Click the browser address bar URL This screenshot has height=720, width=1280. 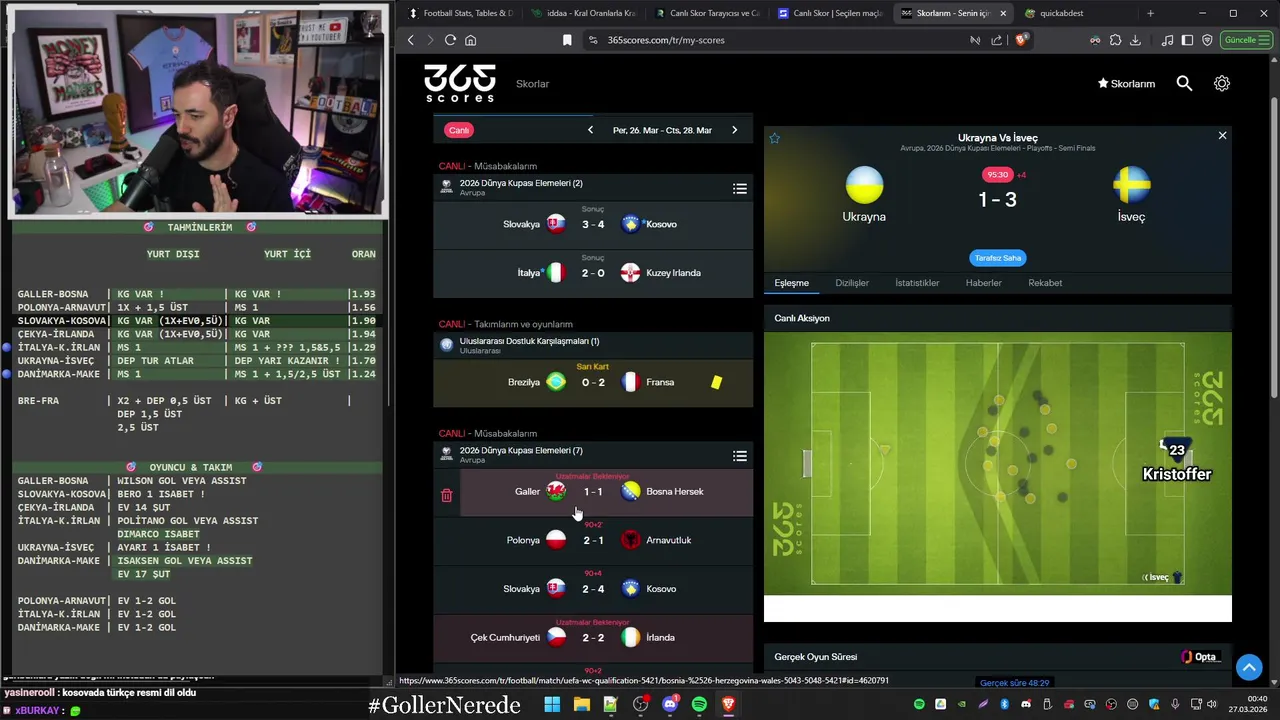click(666, 40)
